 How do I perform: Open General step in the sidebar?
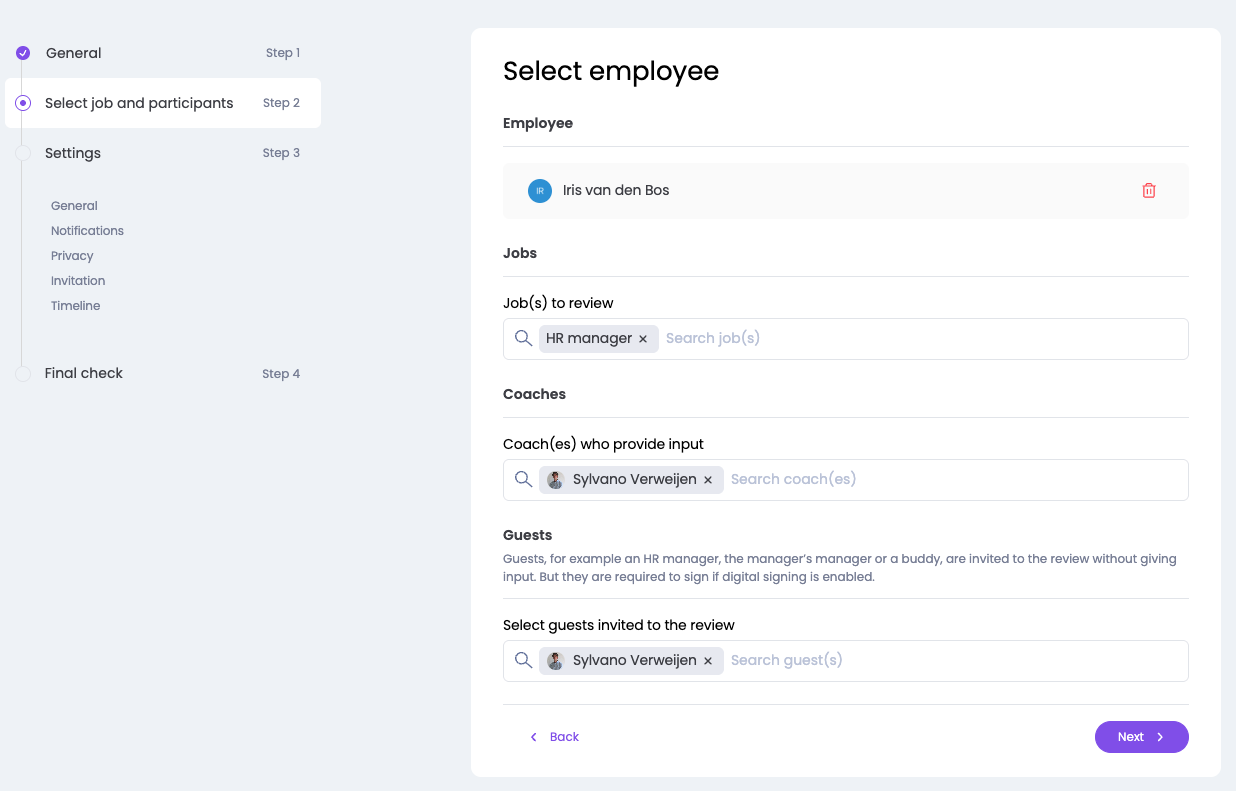[74, 53]
